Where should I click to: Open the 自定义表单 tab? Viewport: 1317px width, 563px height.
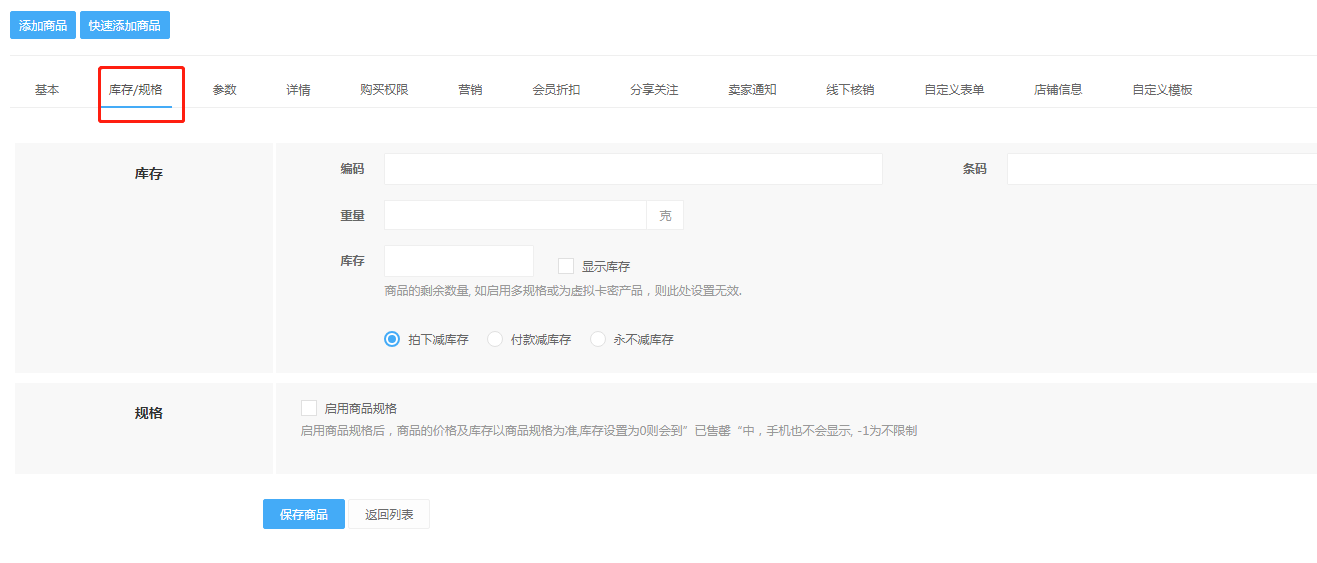[954, 90]
